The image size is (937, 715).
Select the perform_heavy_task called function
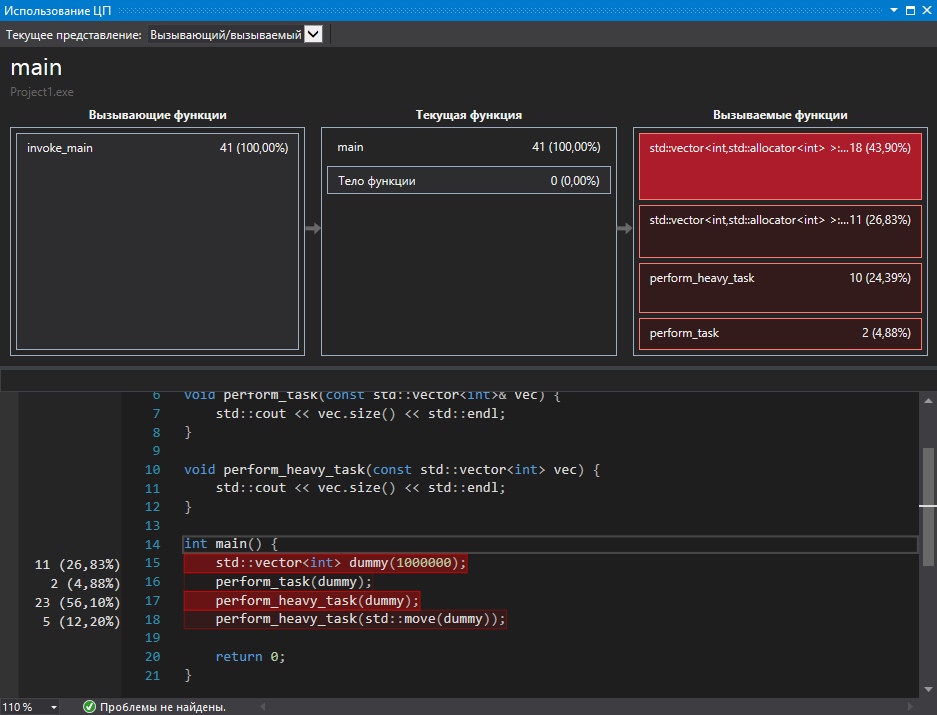(x=779, y=288)
